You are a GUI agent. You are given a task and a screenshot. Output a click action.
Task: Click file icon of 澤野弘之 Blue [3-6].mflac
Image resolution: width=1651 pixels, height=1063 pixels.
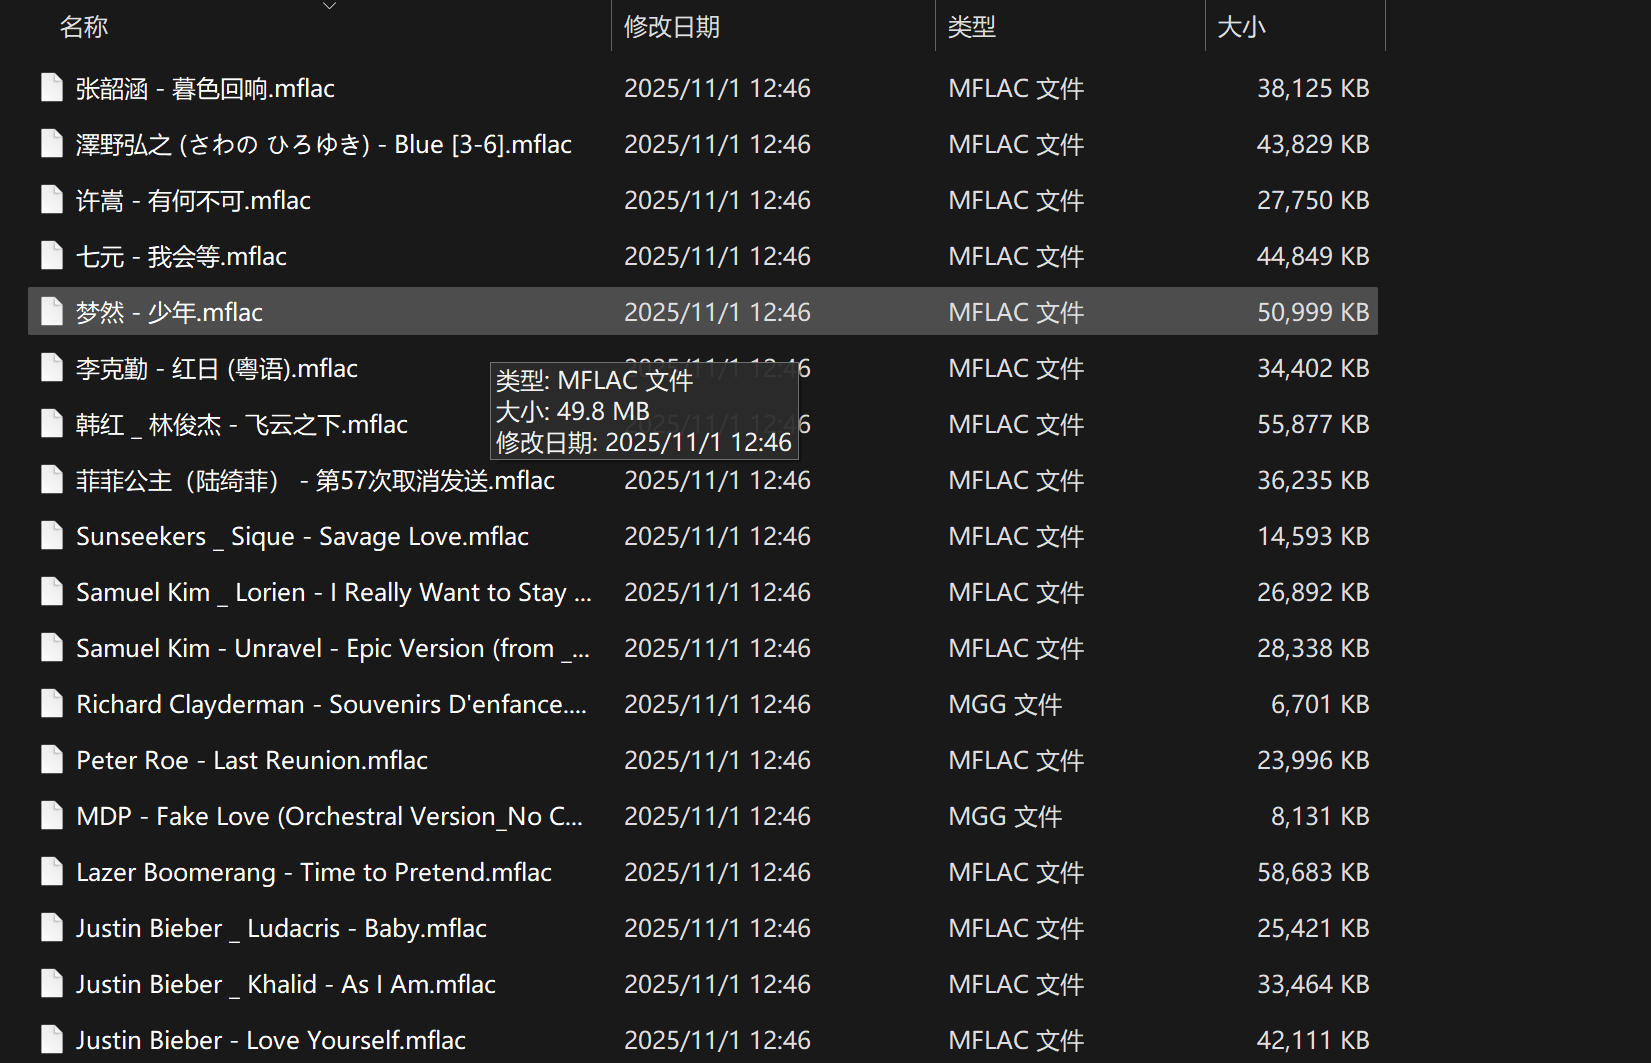tap(52, 144)
